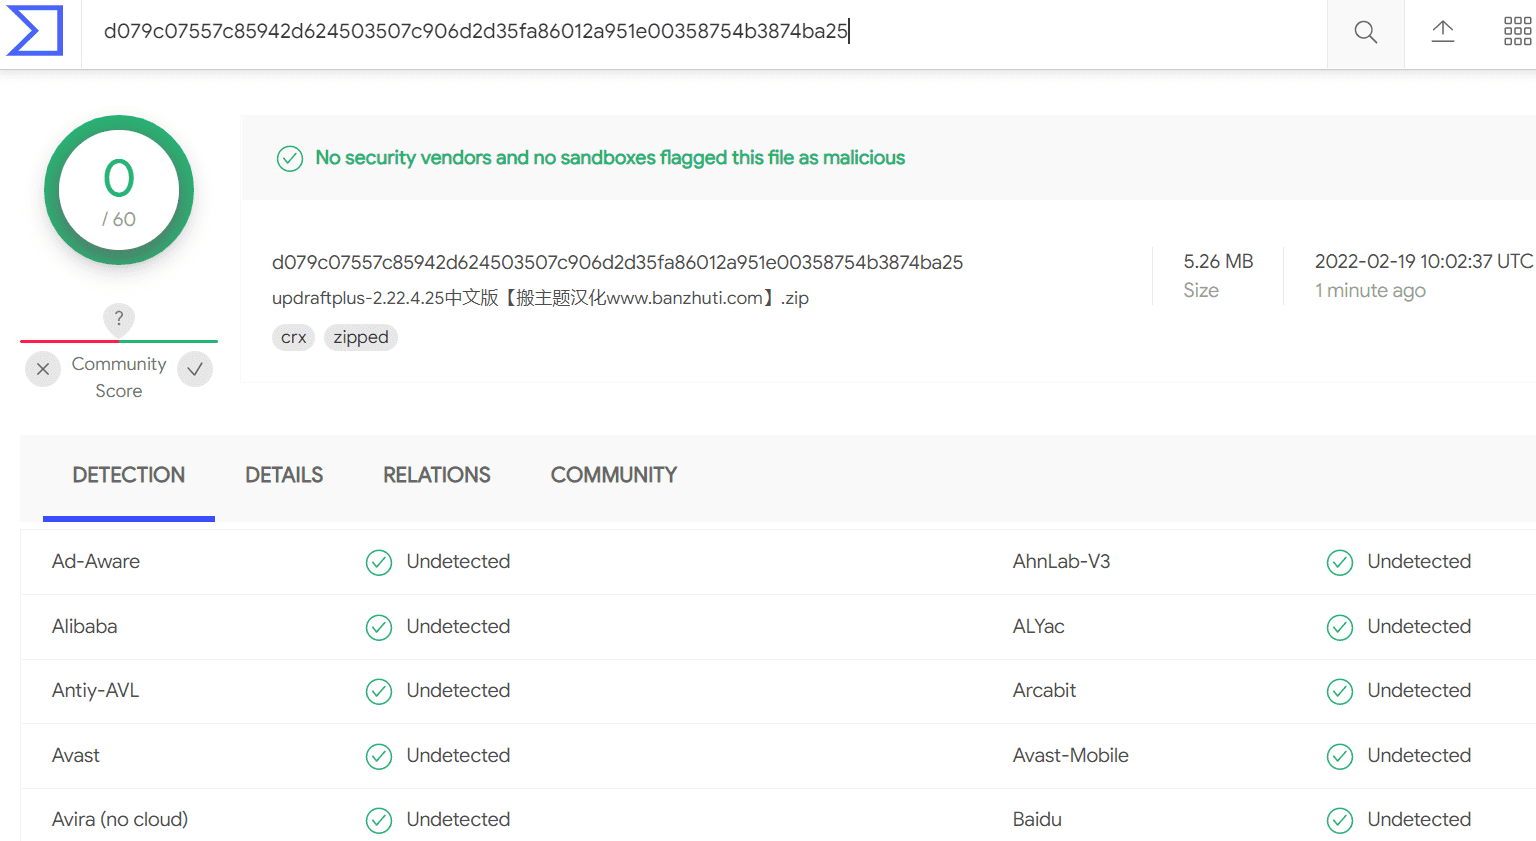Click the Undetected check icon for Avast-Mobile

point(1340,757)
